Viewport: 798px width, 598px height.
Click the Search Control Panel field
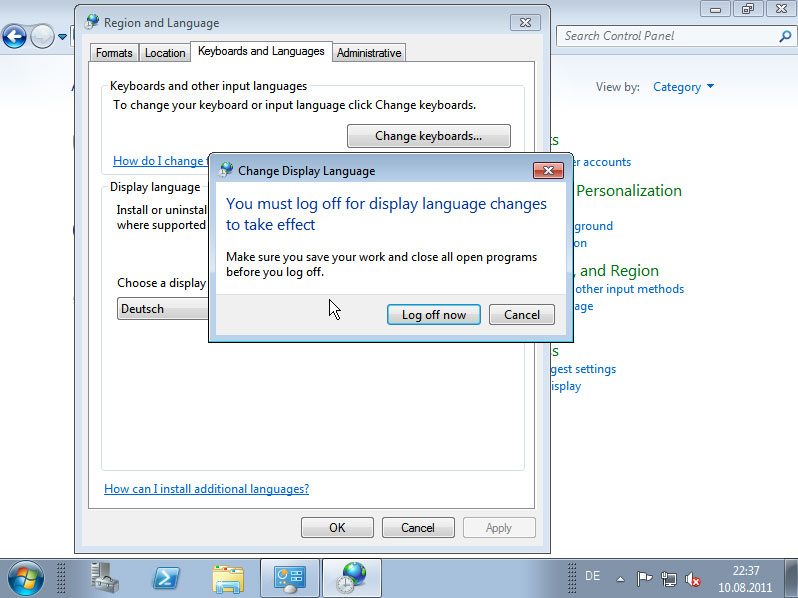tap(666, 36)
